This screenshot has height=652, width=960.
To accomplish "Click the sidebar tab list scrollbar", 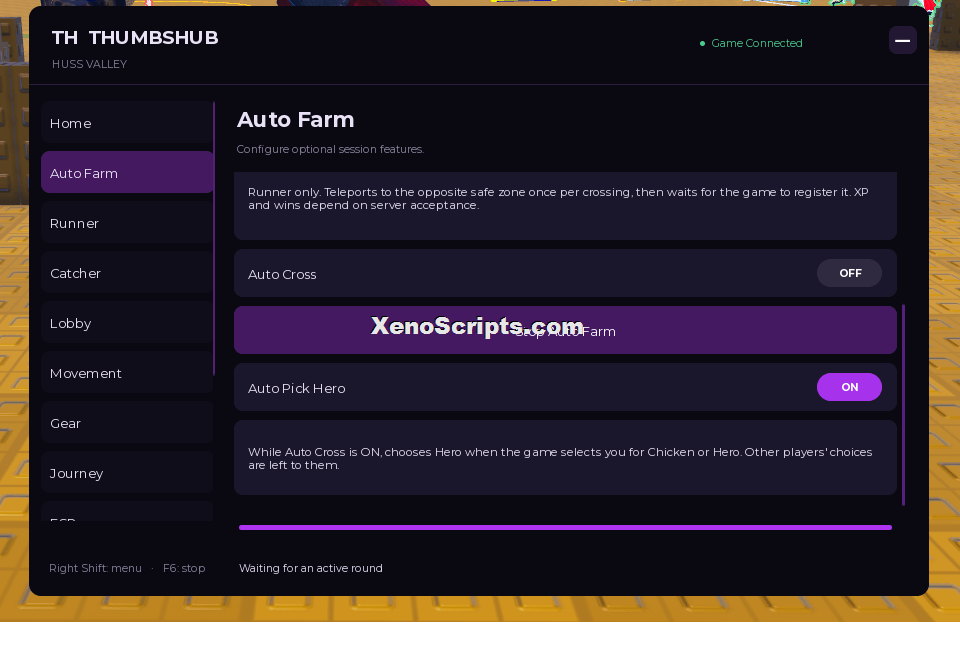I will [x=214, y=238].
